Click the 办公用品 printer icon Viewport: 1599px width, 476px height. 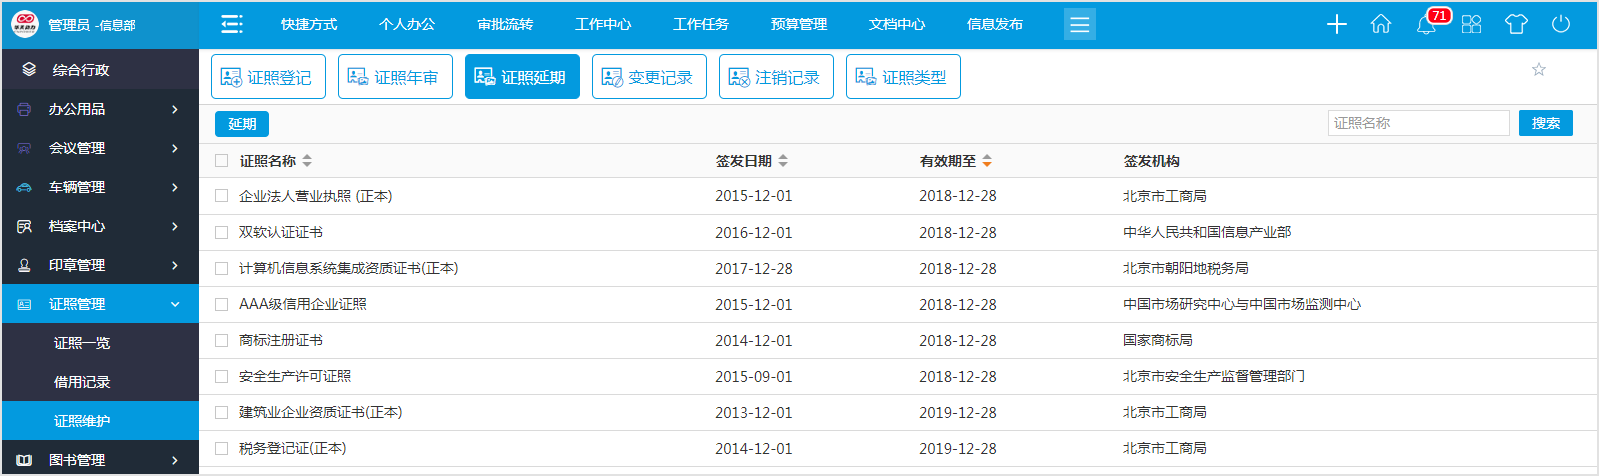point(24,109)
